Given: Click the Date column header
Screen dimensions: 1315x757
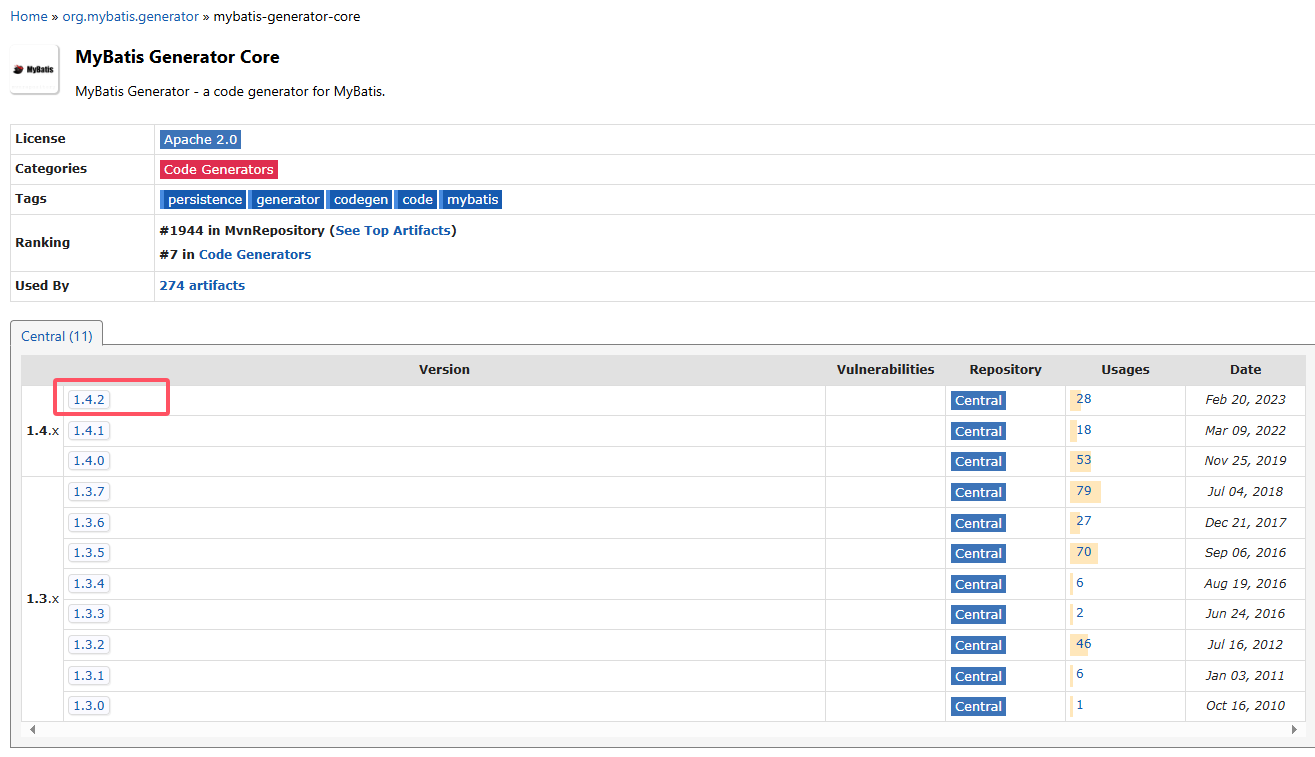Looking at the screenshot, I should click(1245, 369).
